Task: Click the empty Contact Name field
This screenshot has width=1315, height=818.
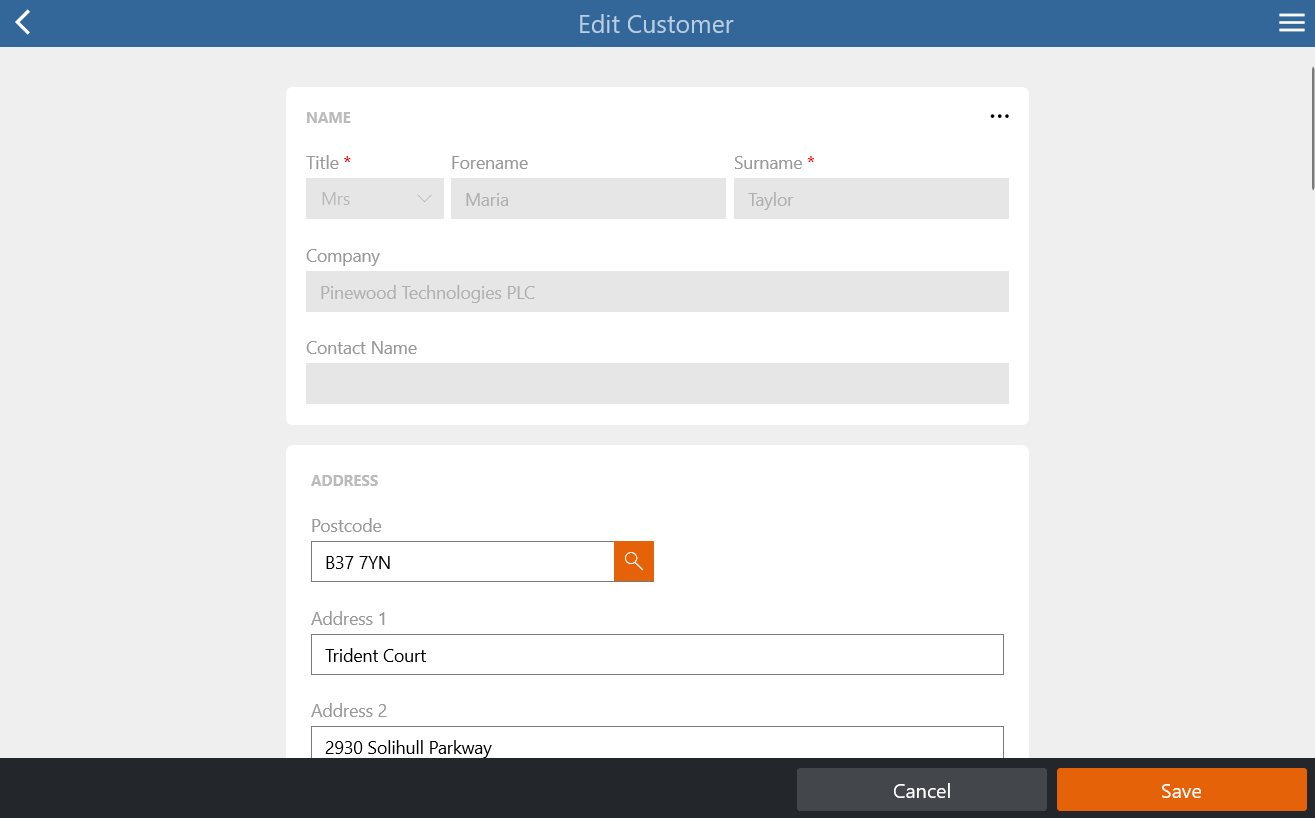Action: (x=657, y=384)
